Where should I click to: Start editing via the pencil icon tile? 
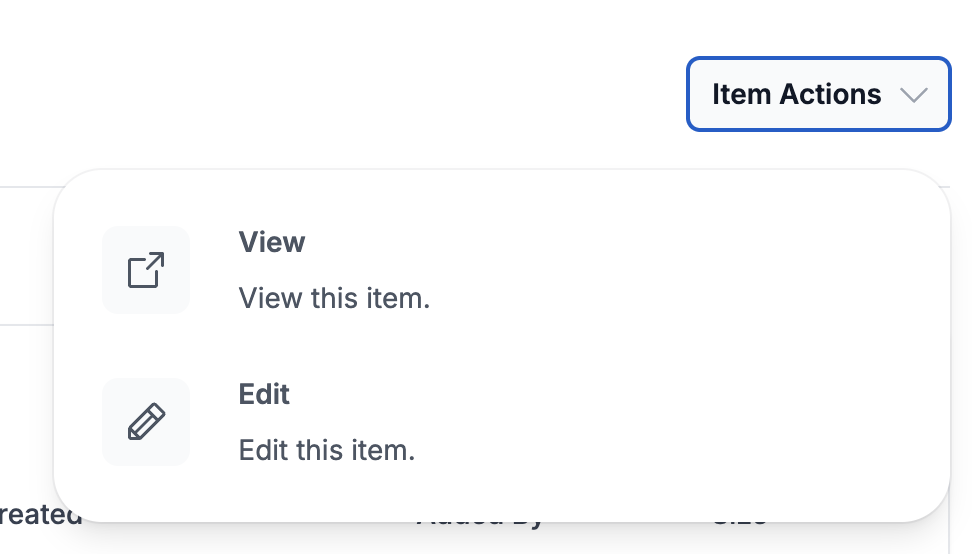tap(146, 422)
